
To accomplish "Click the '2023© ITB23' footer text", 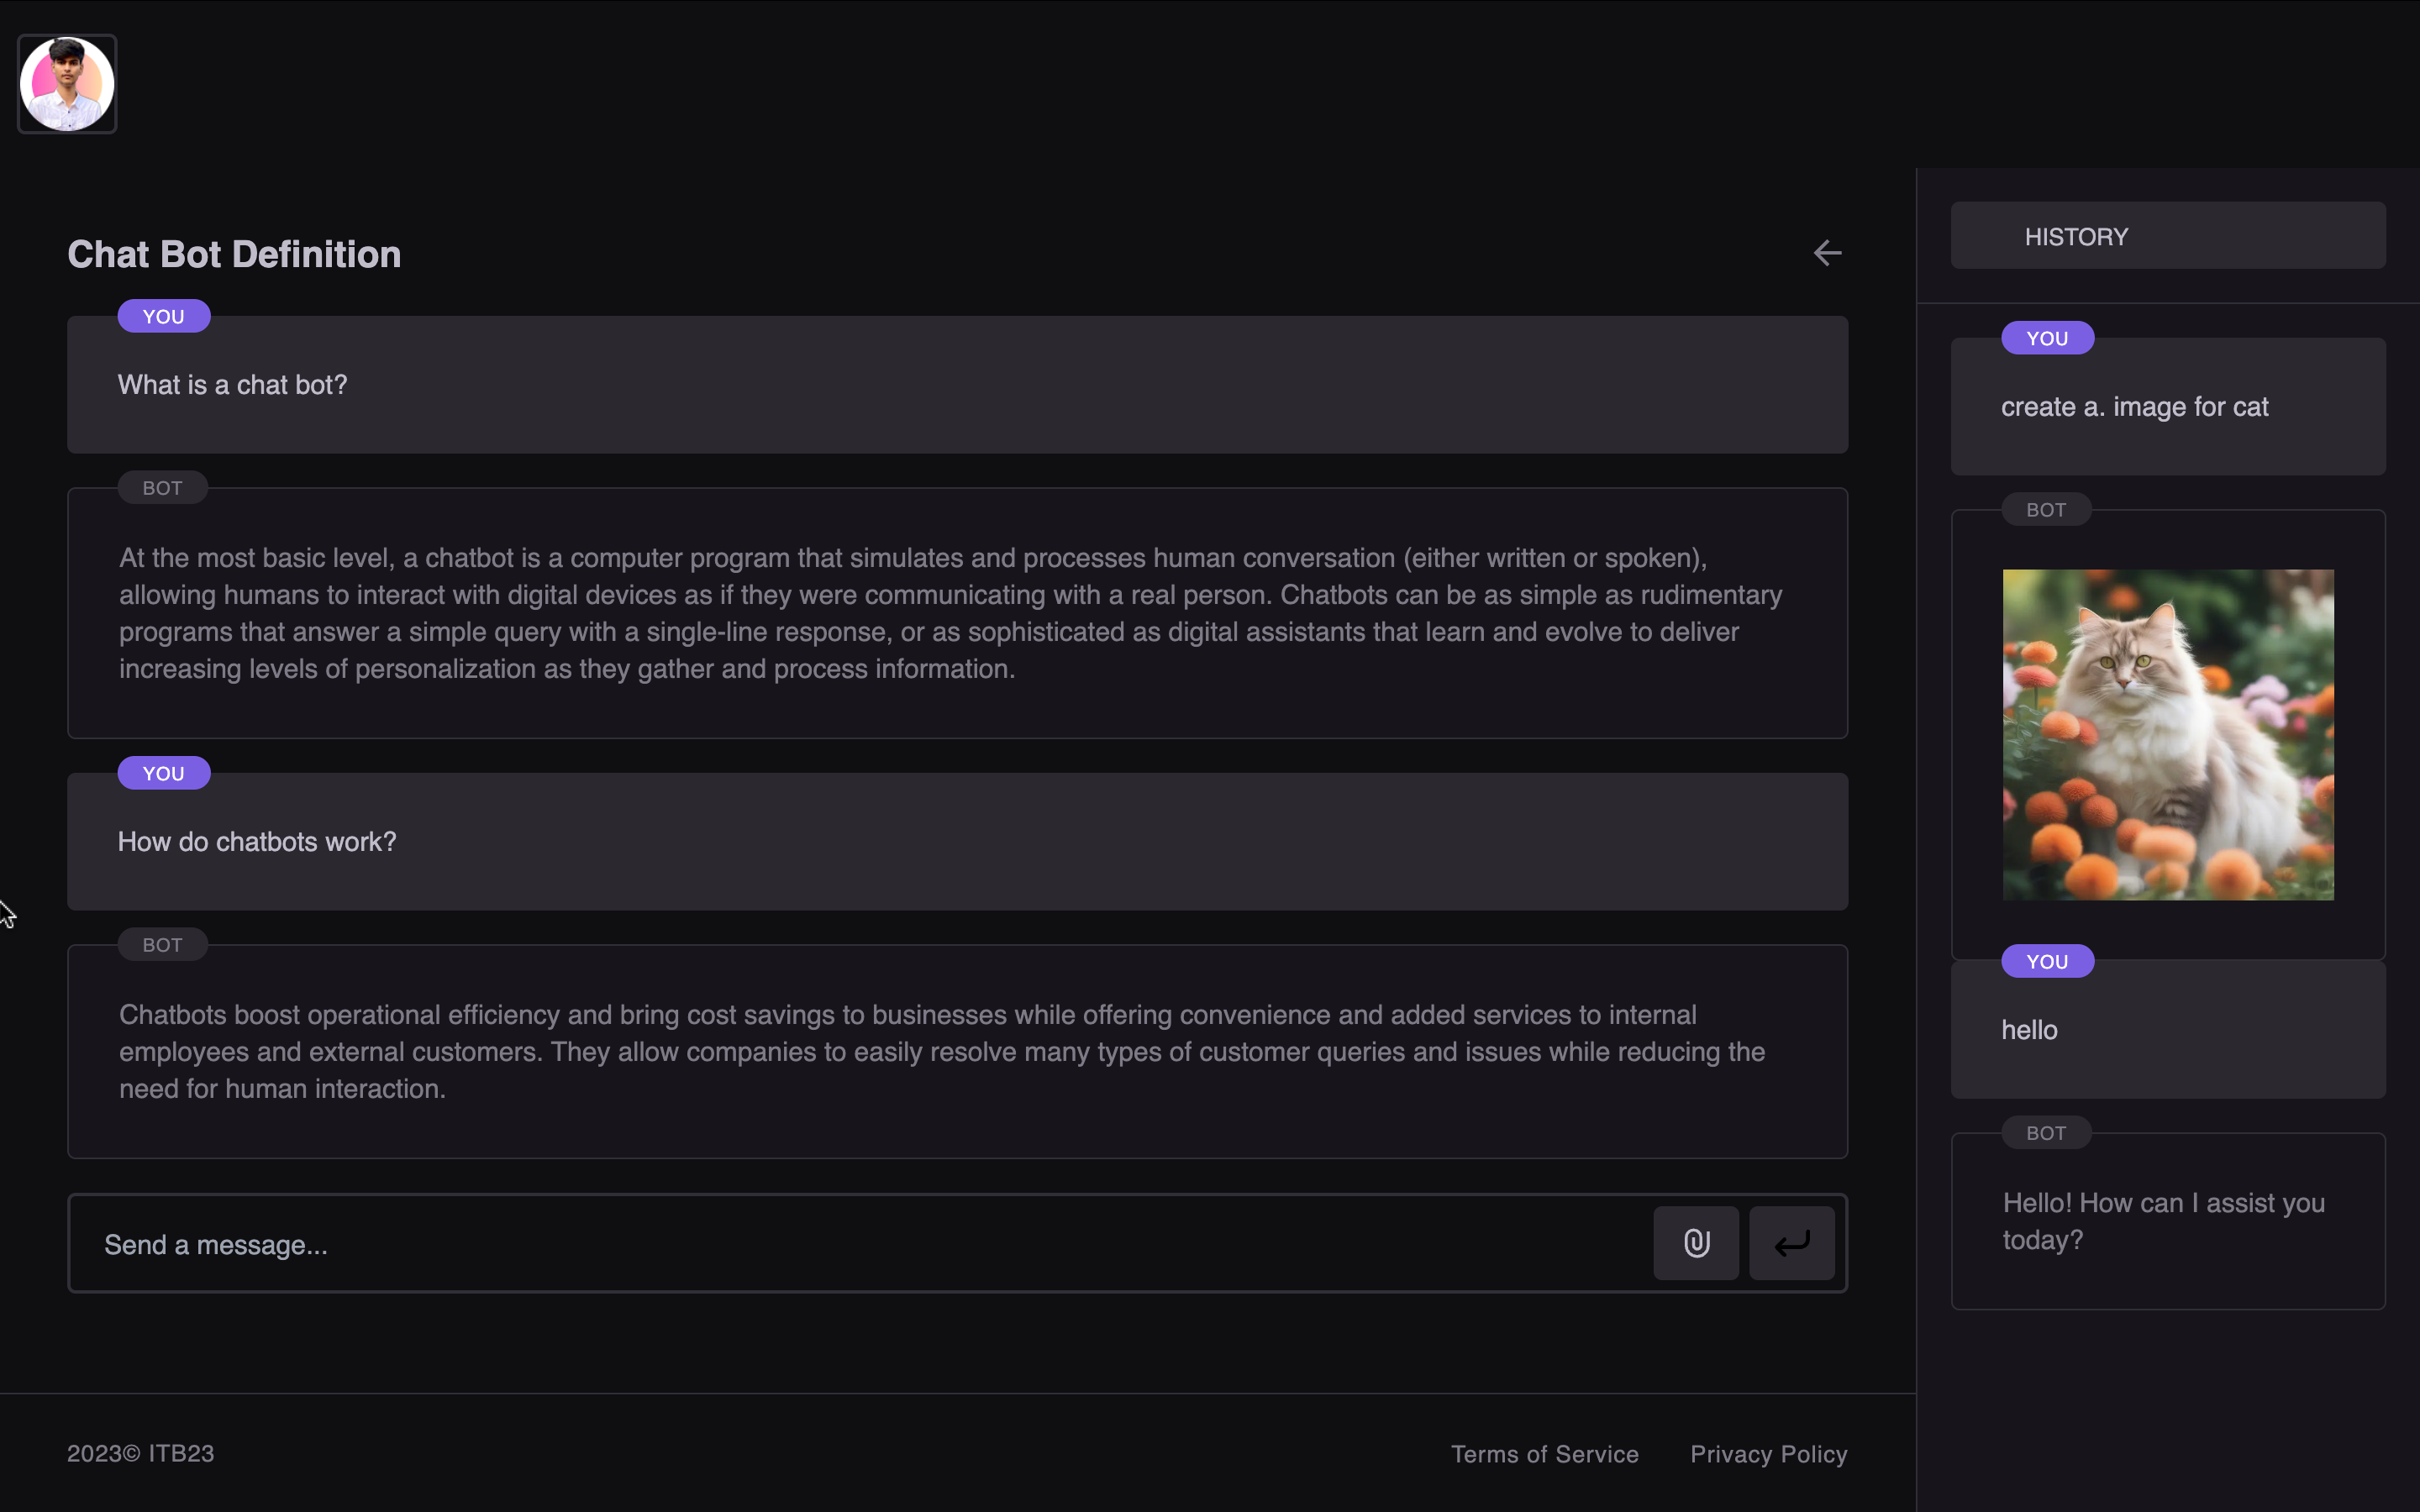I will pyautogui.click(x=140, y=1453).
